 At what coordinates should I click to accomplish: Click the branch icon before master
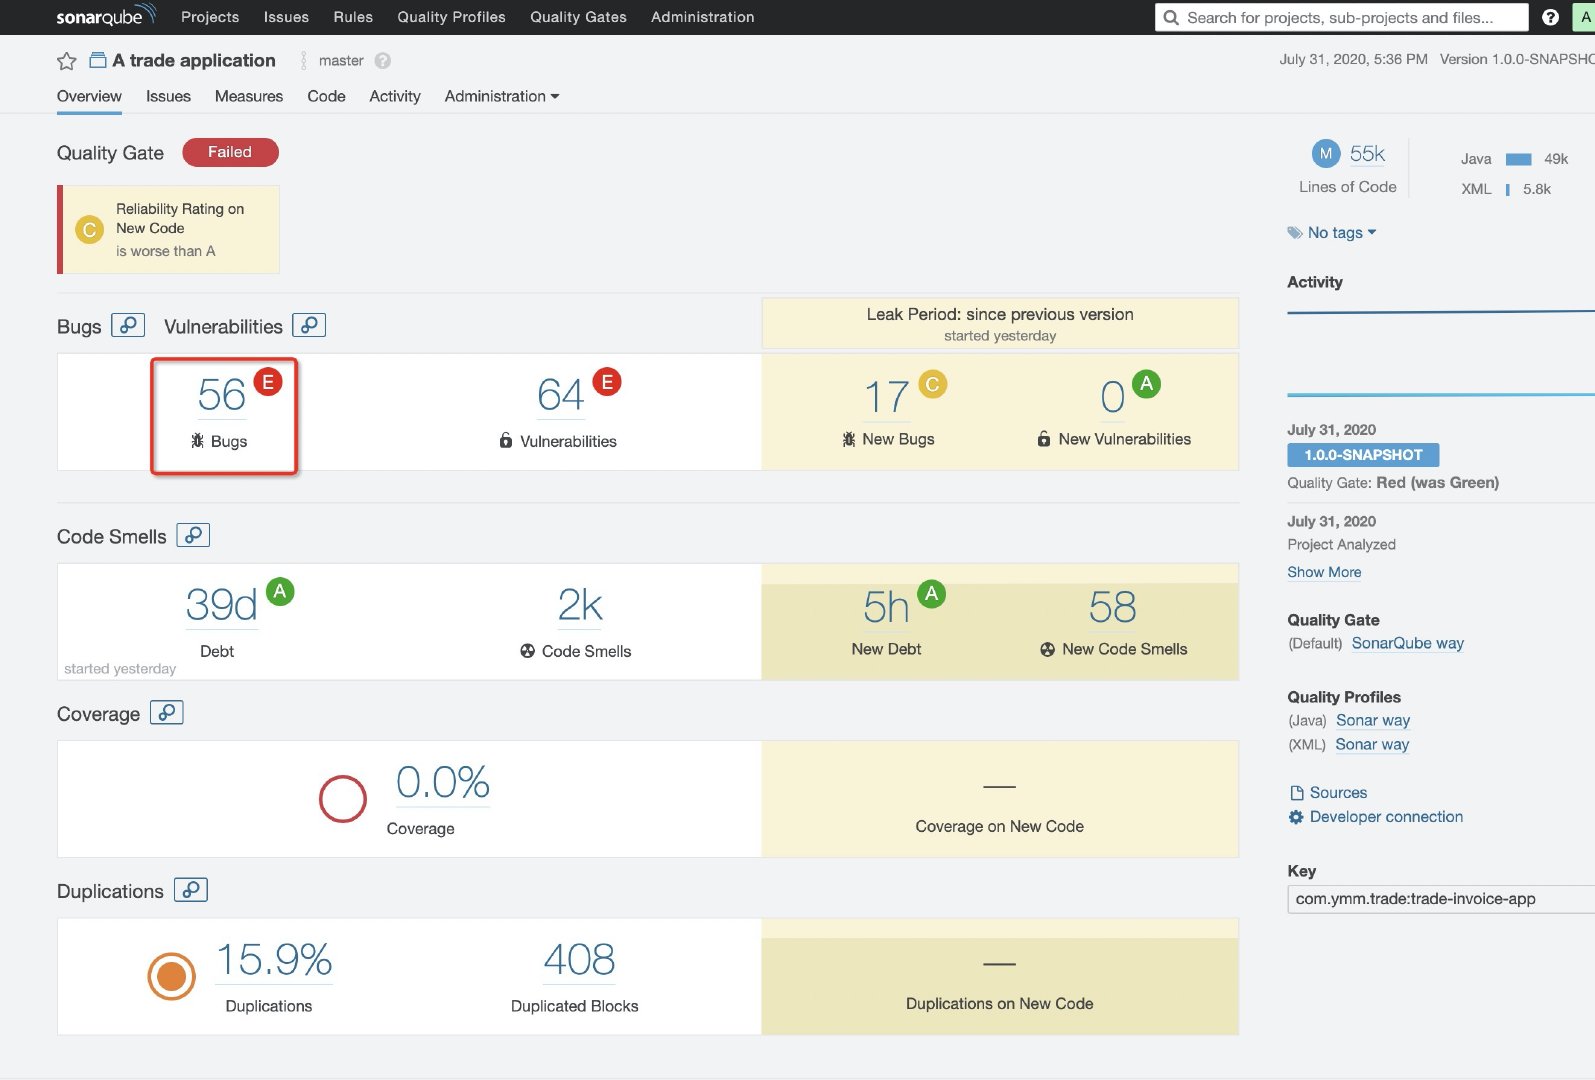304,61
